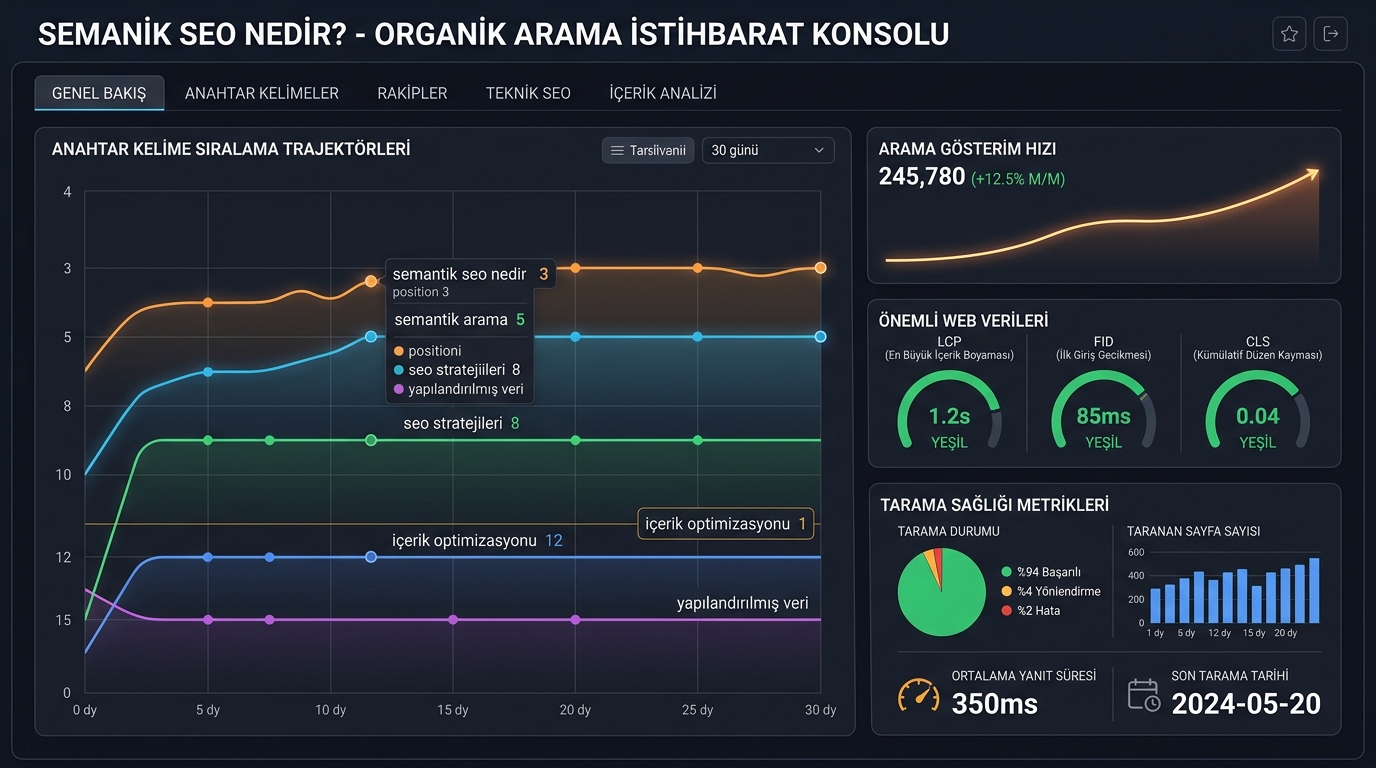Viewport: 1376px width, 768px height.
Task: Click the star favorite icon
Action: point(1289,34)
